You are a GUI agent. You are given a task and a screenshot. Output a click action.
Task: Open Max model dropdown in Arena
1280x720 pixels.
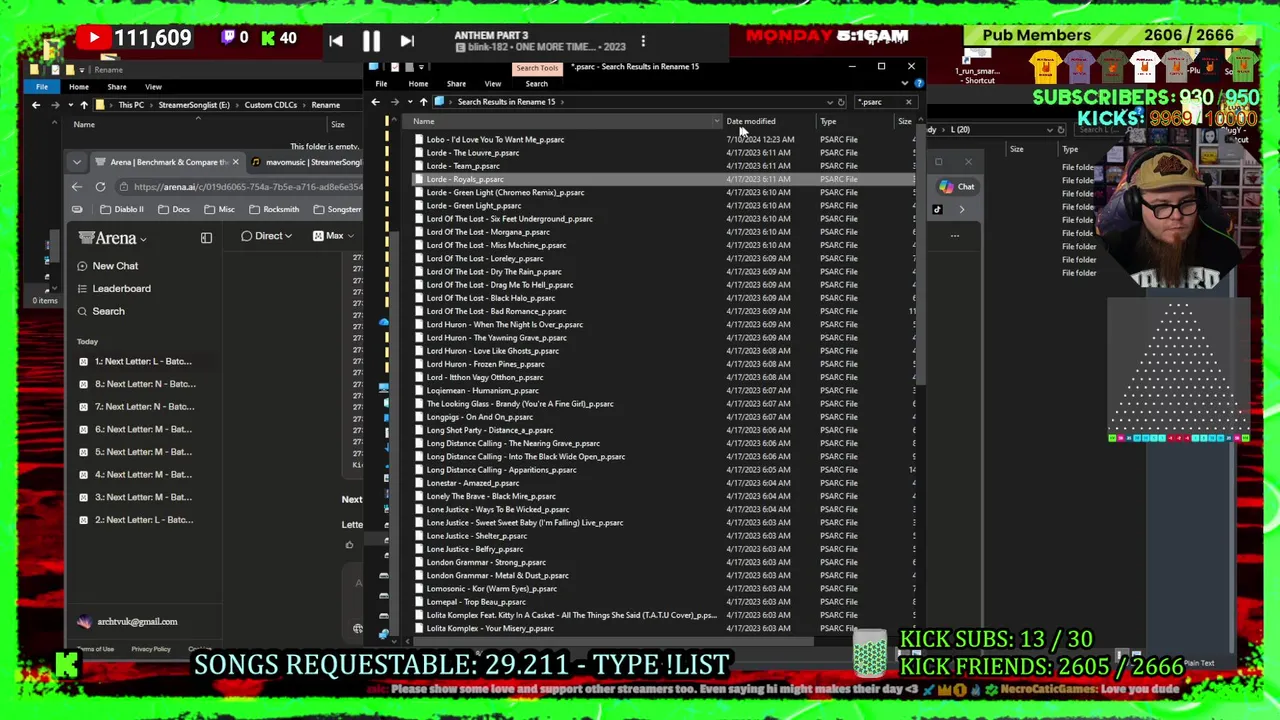[x=334, y=236]
